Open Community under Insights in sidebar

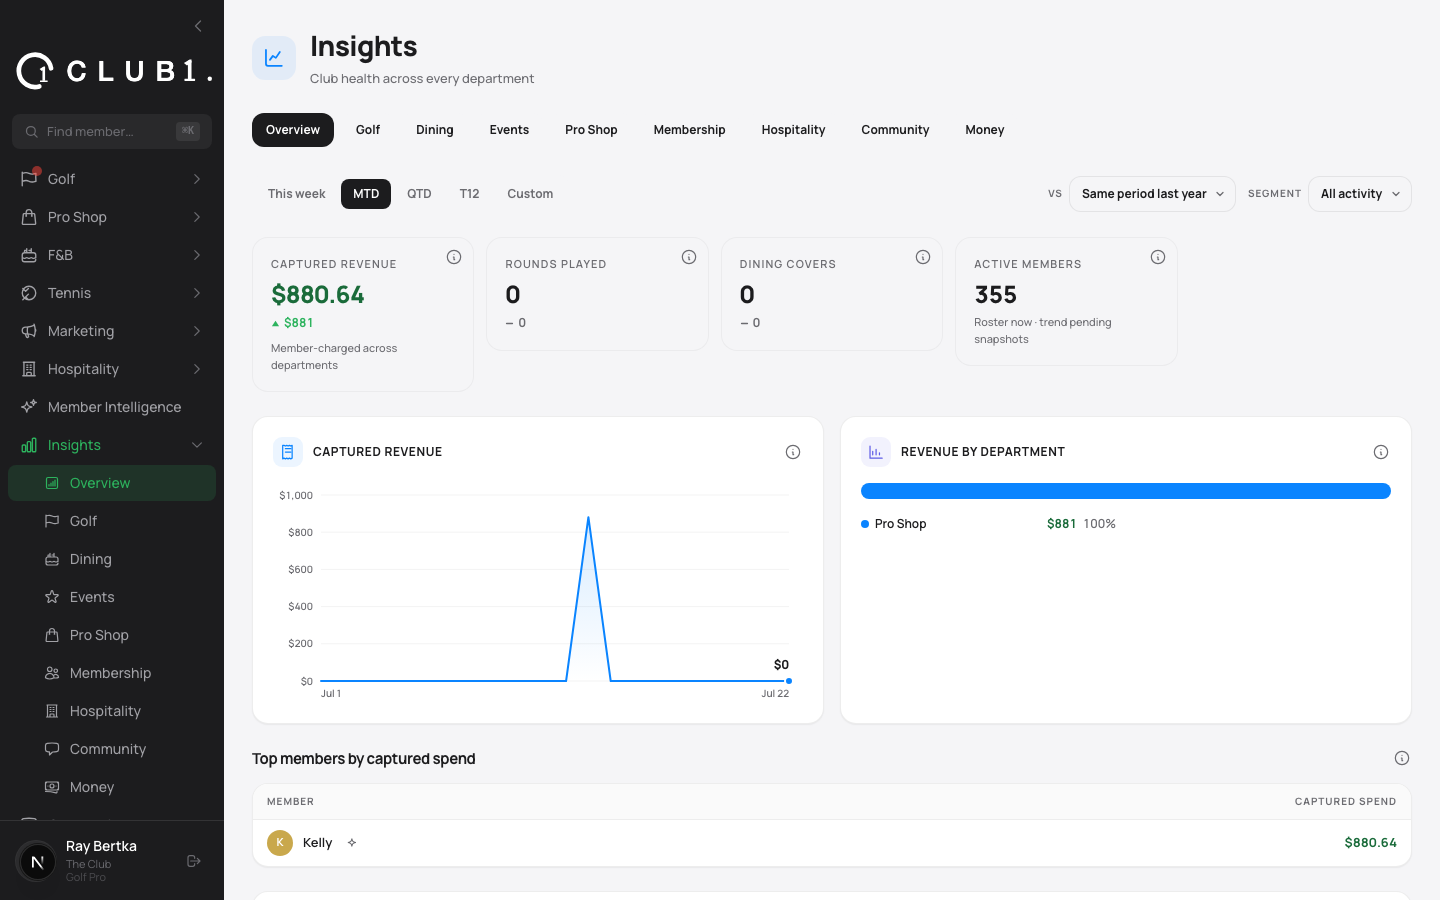pos(112,749)
